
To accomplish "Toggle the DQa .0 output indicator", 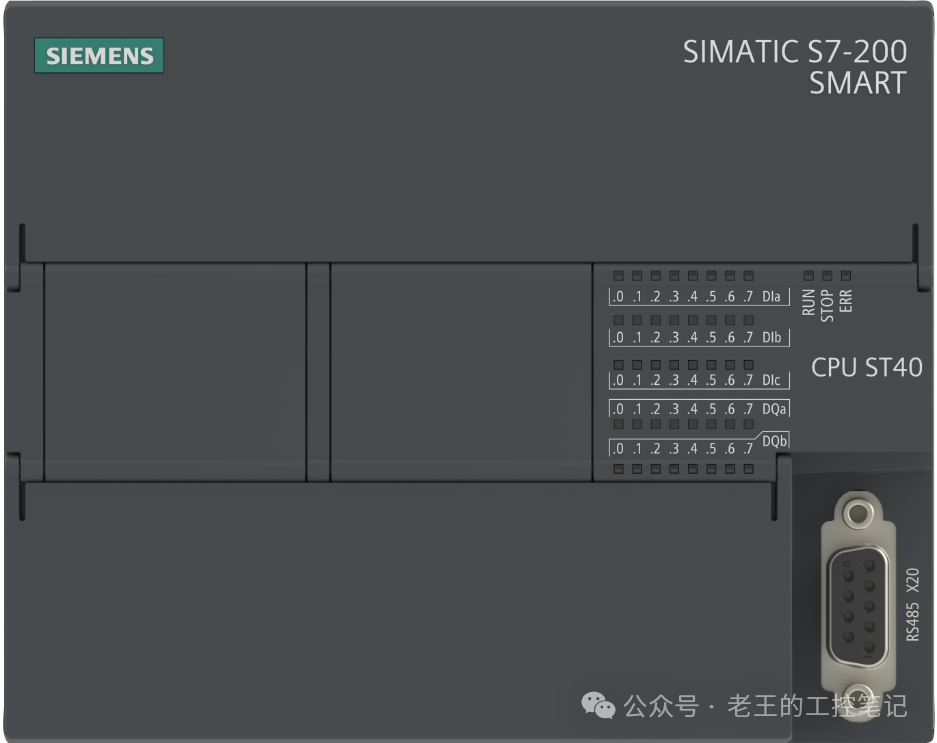I will pyautogui.click(x=618, y=423).
